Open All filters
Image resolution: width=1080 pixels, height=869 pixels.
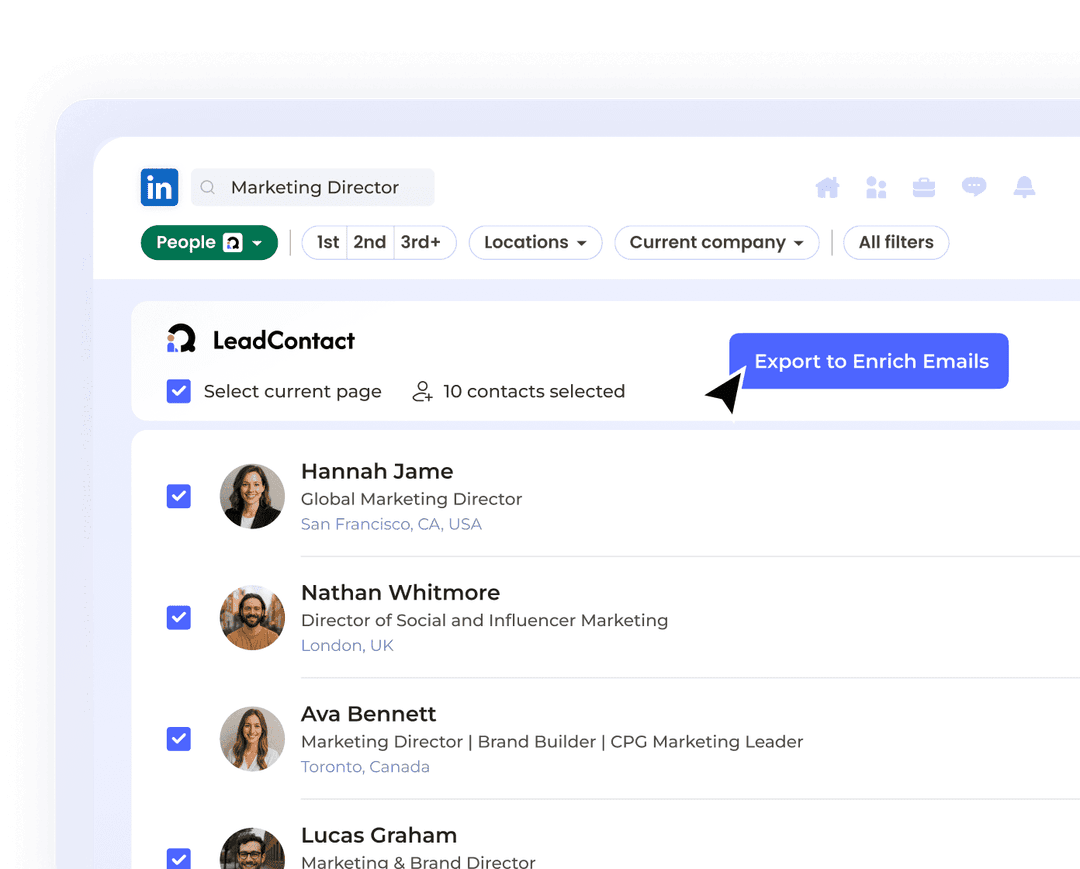pos(896,242)
